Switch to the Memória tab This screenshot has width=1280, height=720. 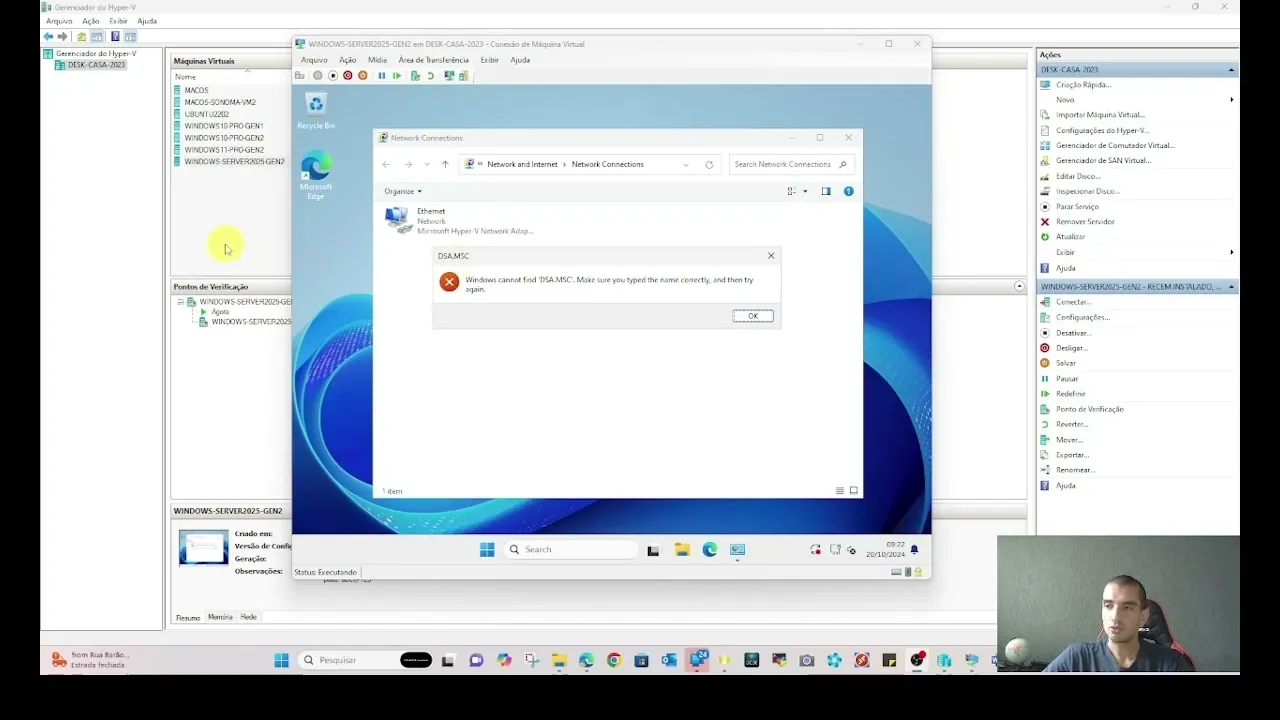[x=220, y=617]
